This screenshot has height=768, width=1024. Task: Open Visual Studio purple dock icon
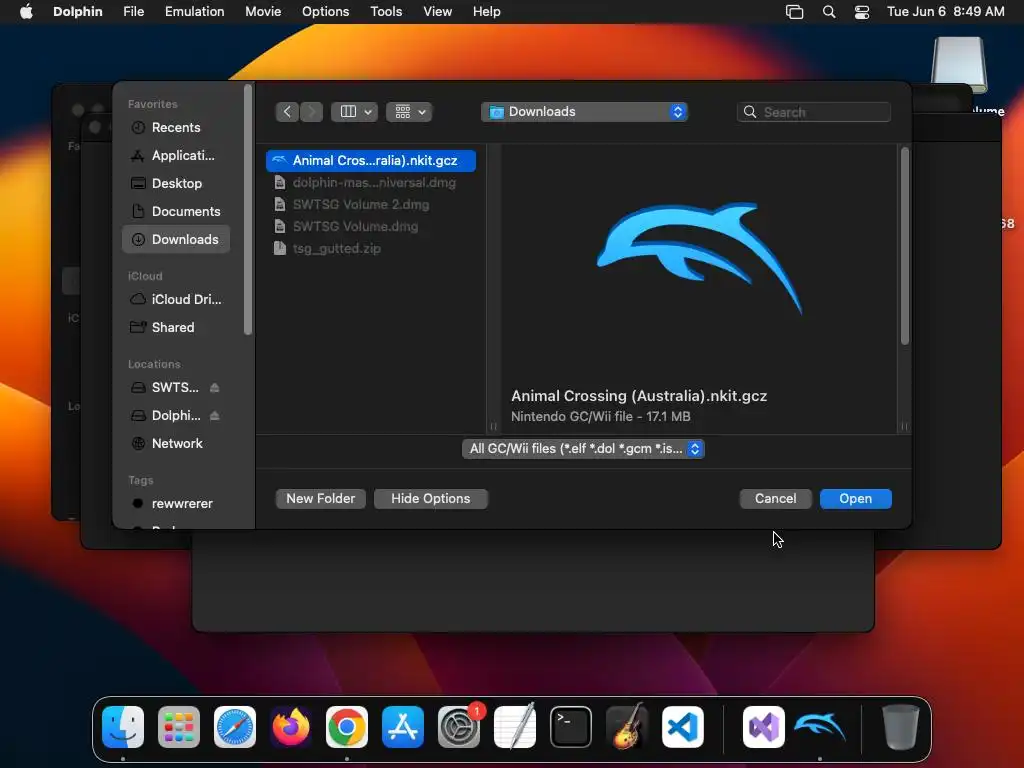763,727
